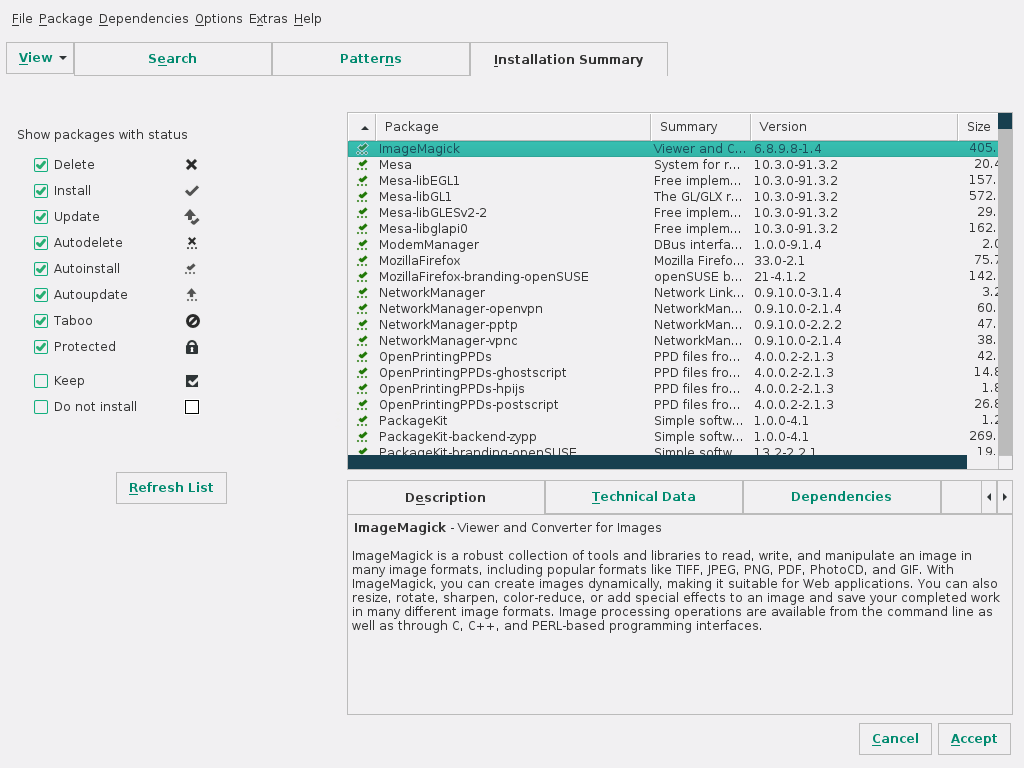Click the PackageKit package status icon
This screenshot has width=1024, height=768.
point(362,421)
